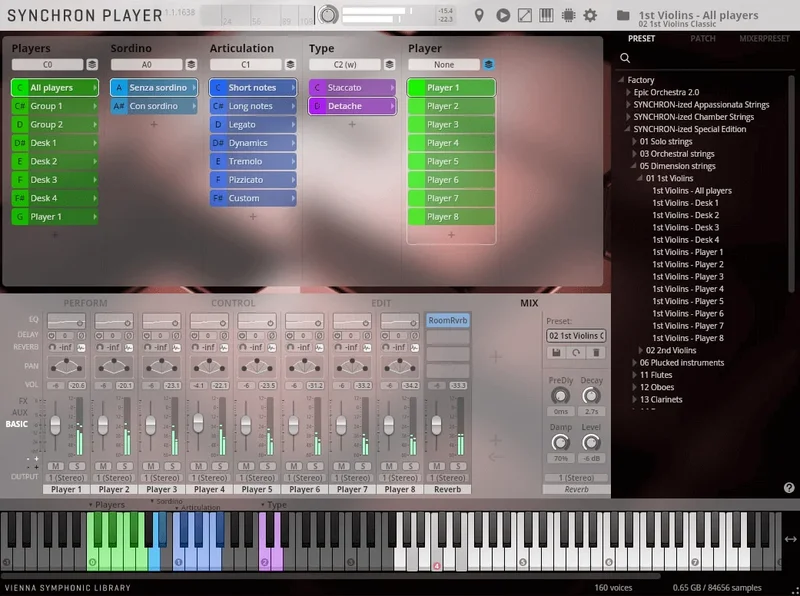Select the Con sordino slot

coord(154,106)
